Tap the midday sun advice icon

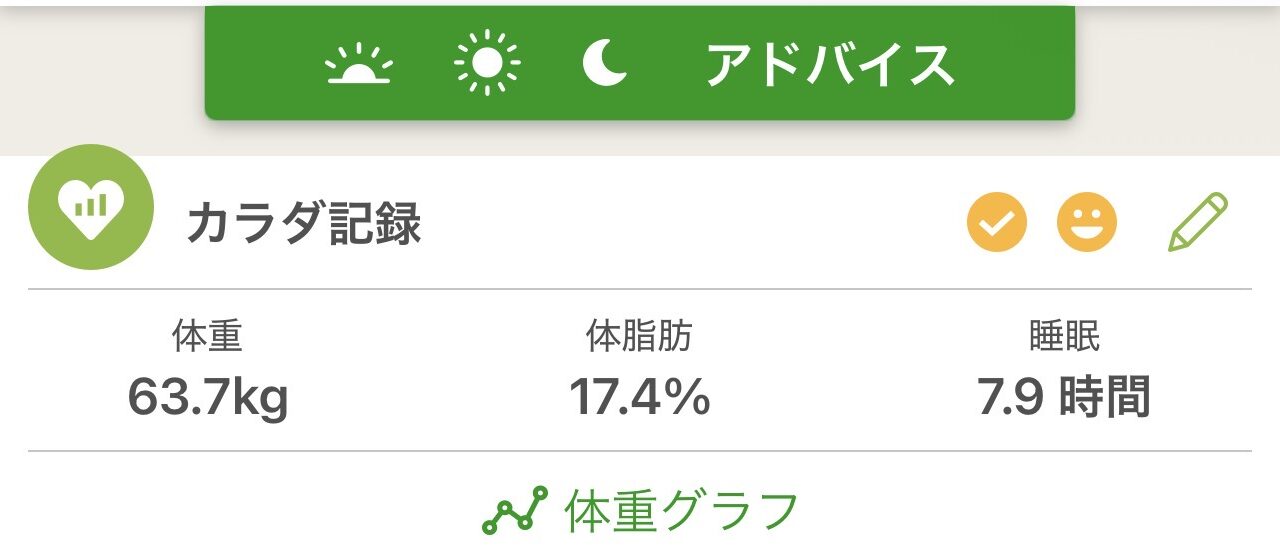pyautogui.click(x=487, y=65)
